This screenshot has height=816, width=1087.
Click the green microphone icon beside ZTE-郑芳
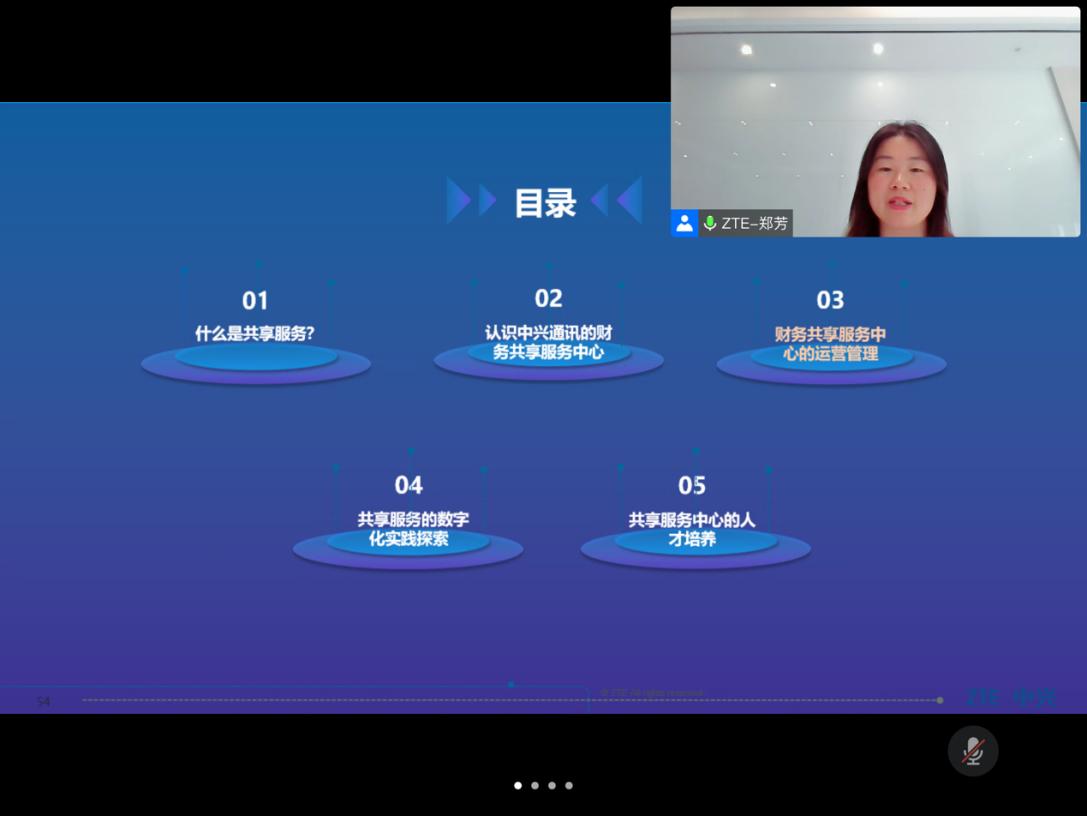coord(710,223)
